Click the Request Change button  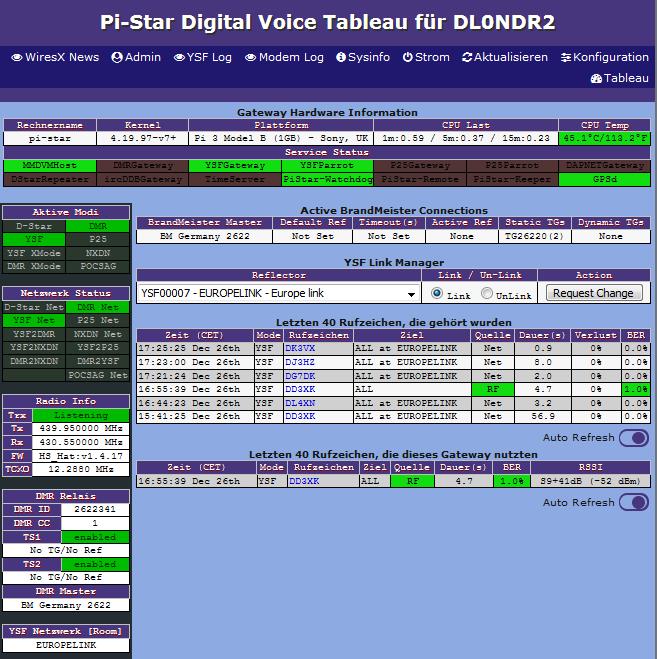[593, 293]
